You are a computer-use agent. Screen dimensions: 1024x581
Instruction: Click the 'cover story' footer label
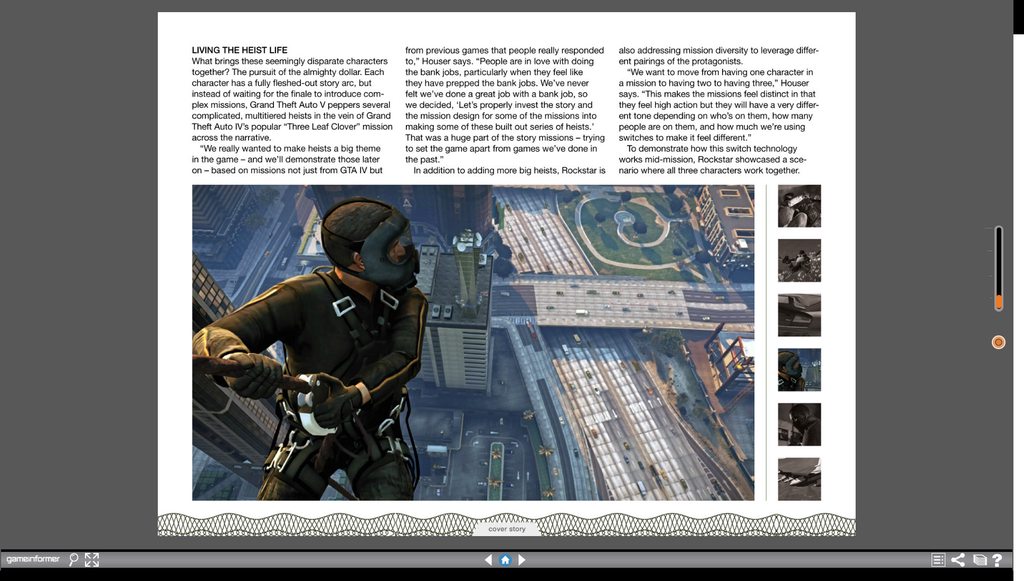(x=507, y=529)
